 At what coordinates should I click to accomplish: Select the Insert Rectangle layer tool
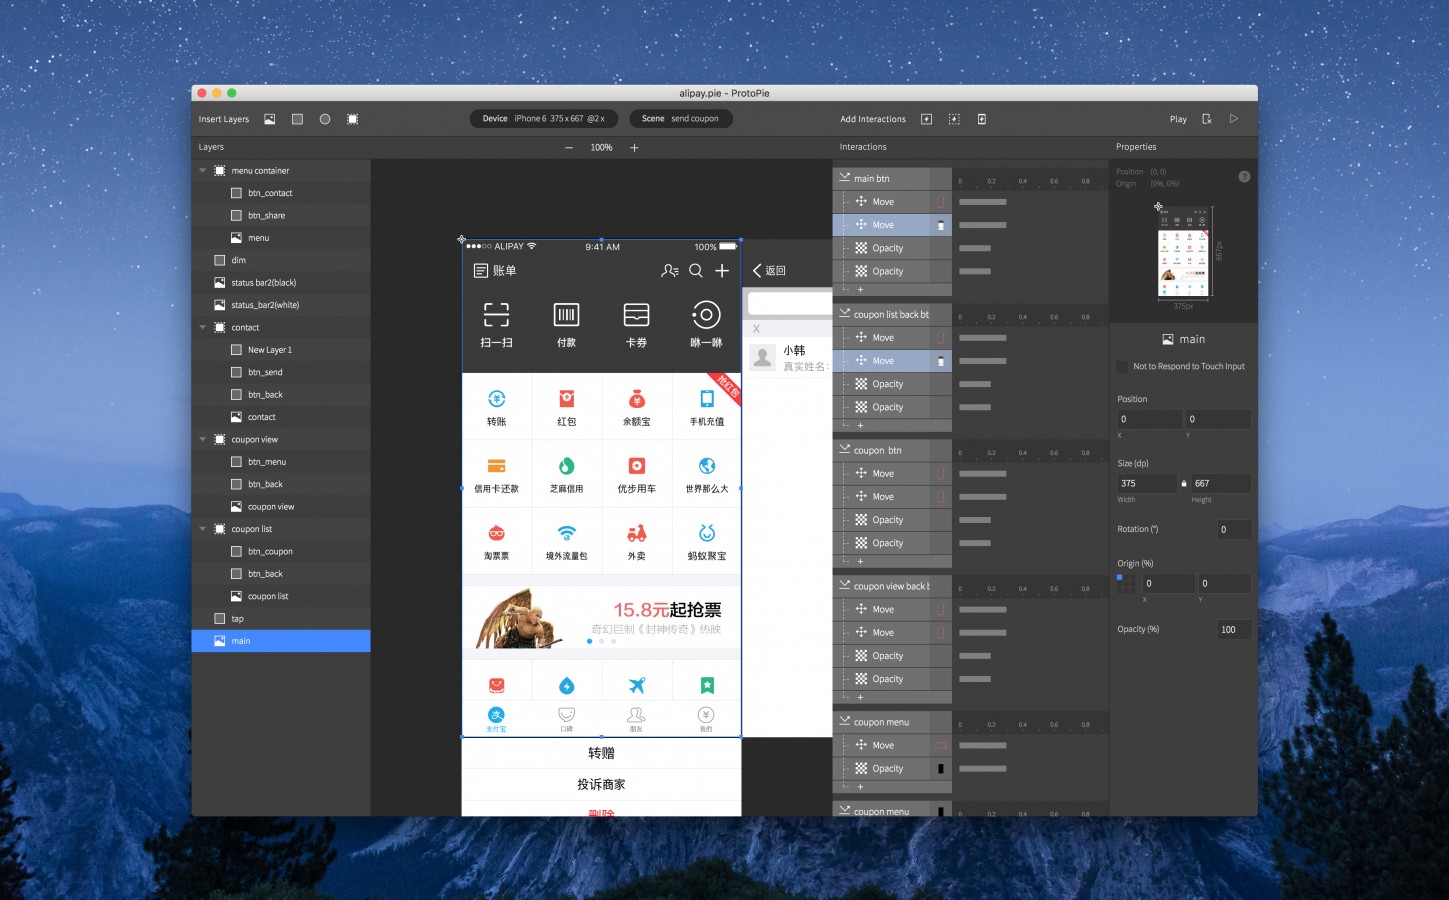tap(296, 119)
